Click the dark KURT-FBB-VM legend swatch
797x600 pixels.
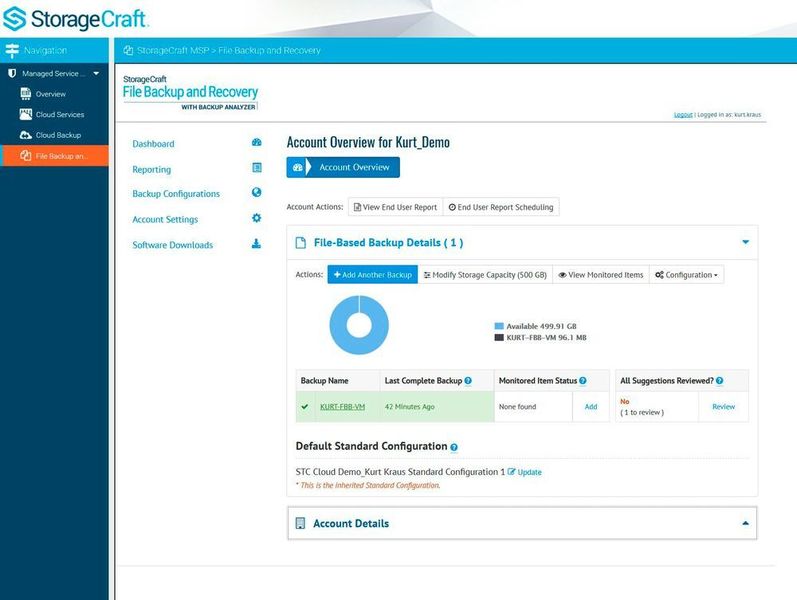click(x=499, y=338)
